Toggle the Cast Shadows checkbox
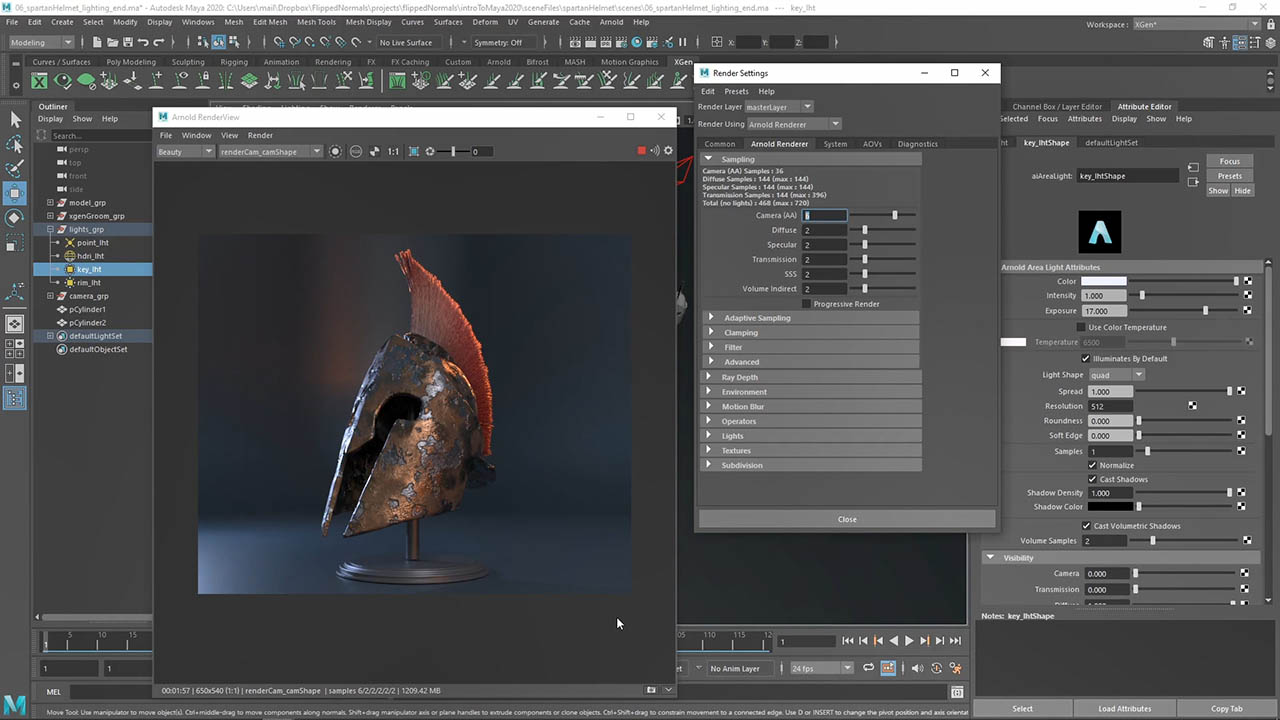Screen dimensions: 1280x720 pyautogui.click(x=1093, y=479)
